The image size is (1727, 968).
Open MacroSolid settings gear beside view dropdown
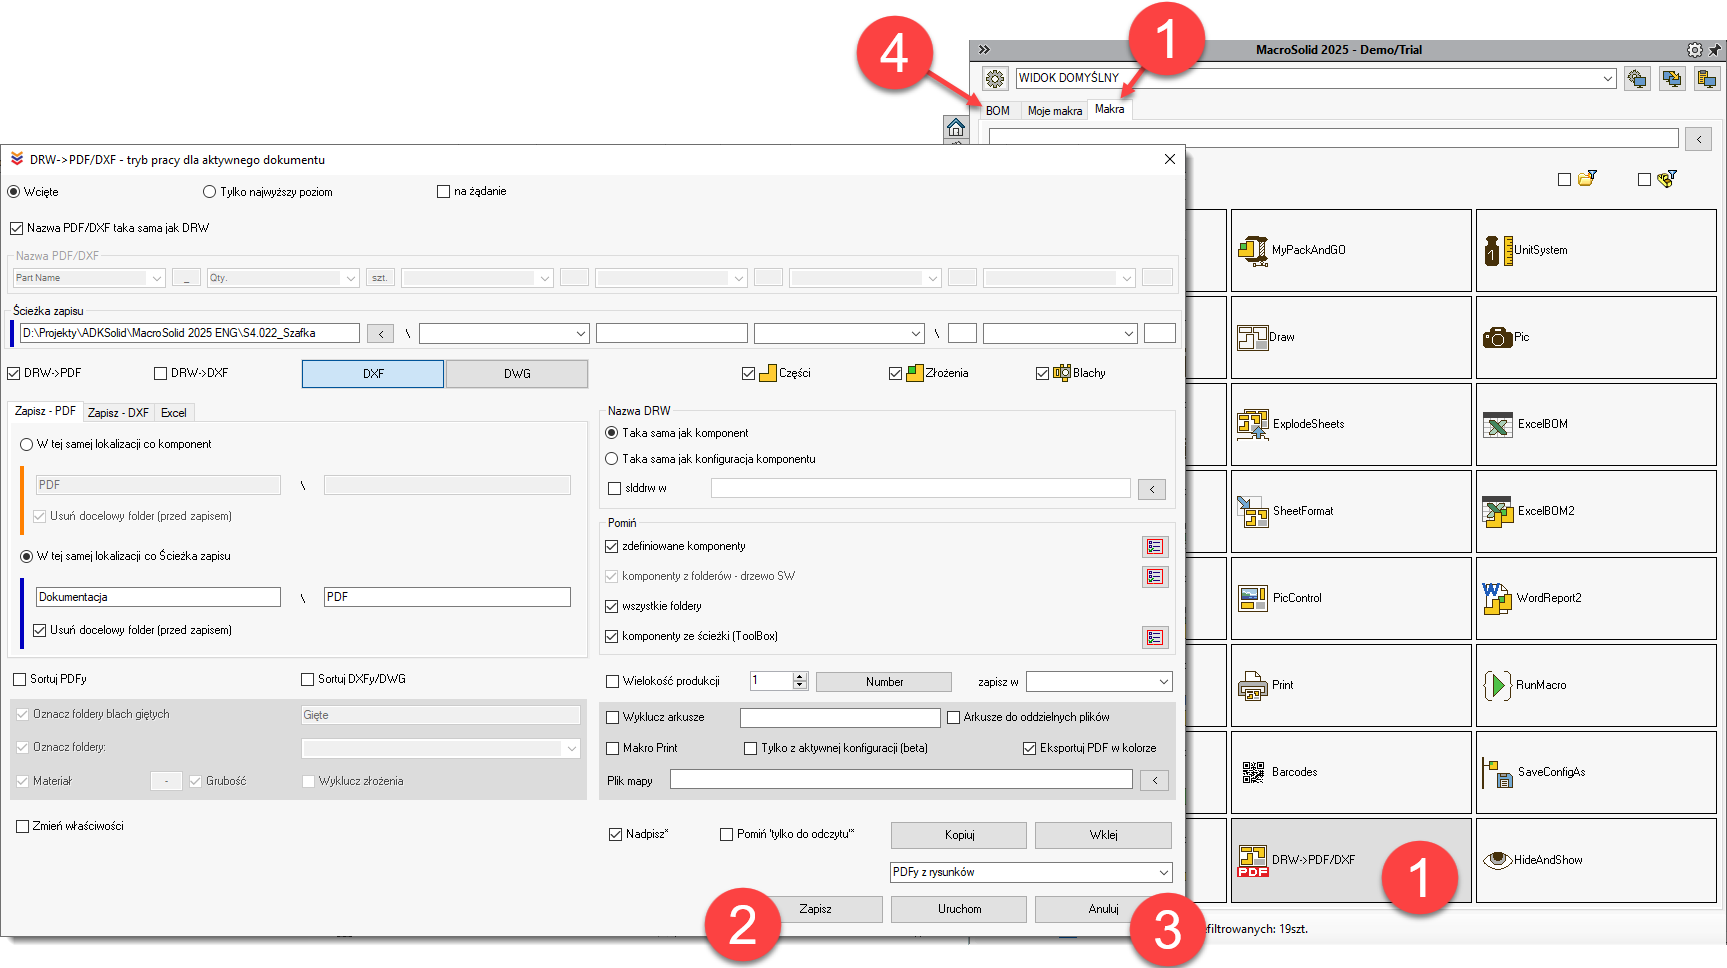point(994,78)
